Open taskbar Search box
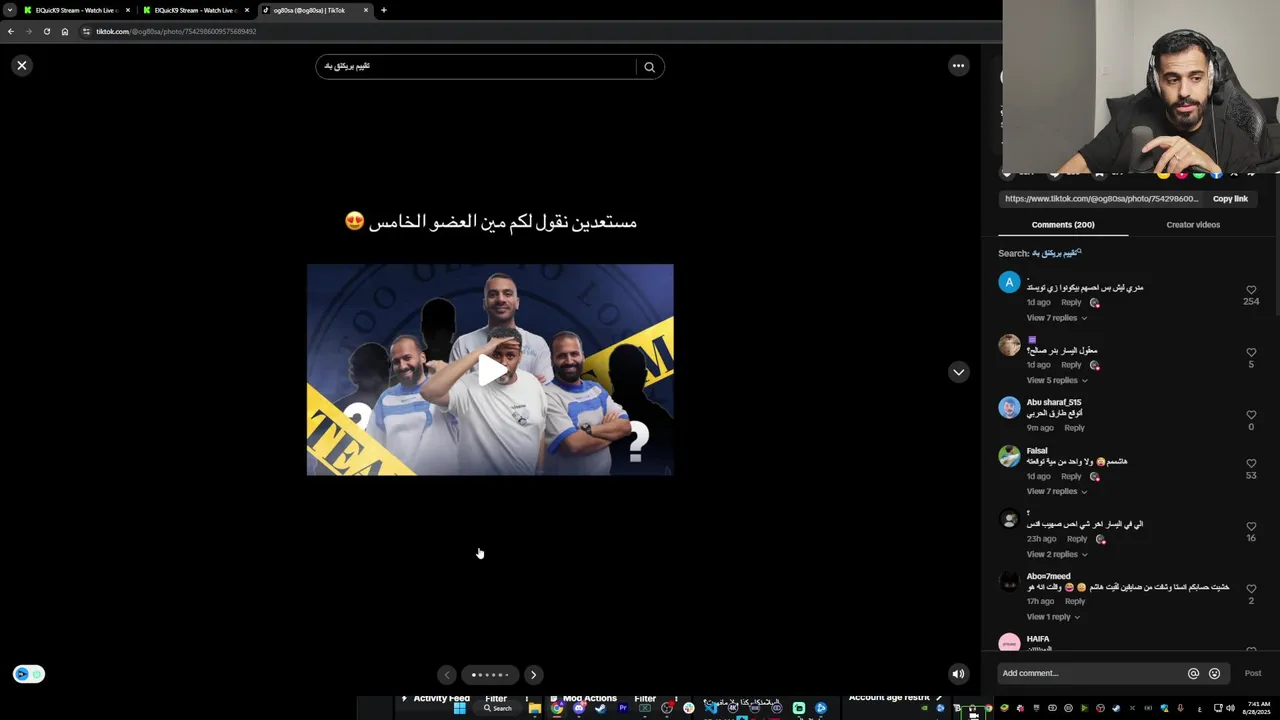This screenshot has width=1280, height=720. (x=497, y=708)
